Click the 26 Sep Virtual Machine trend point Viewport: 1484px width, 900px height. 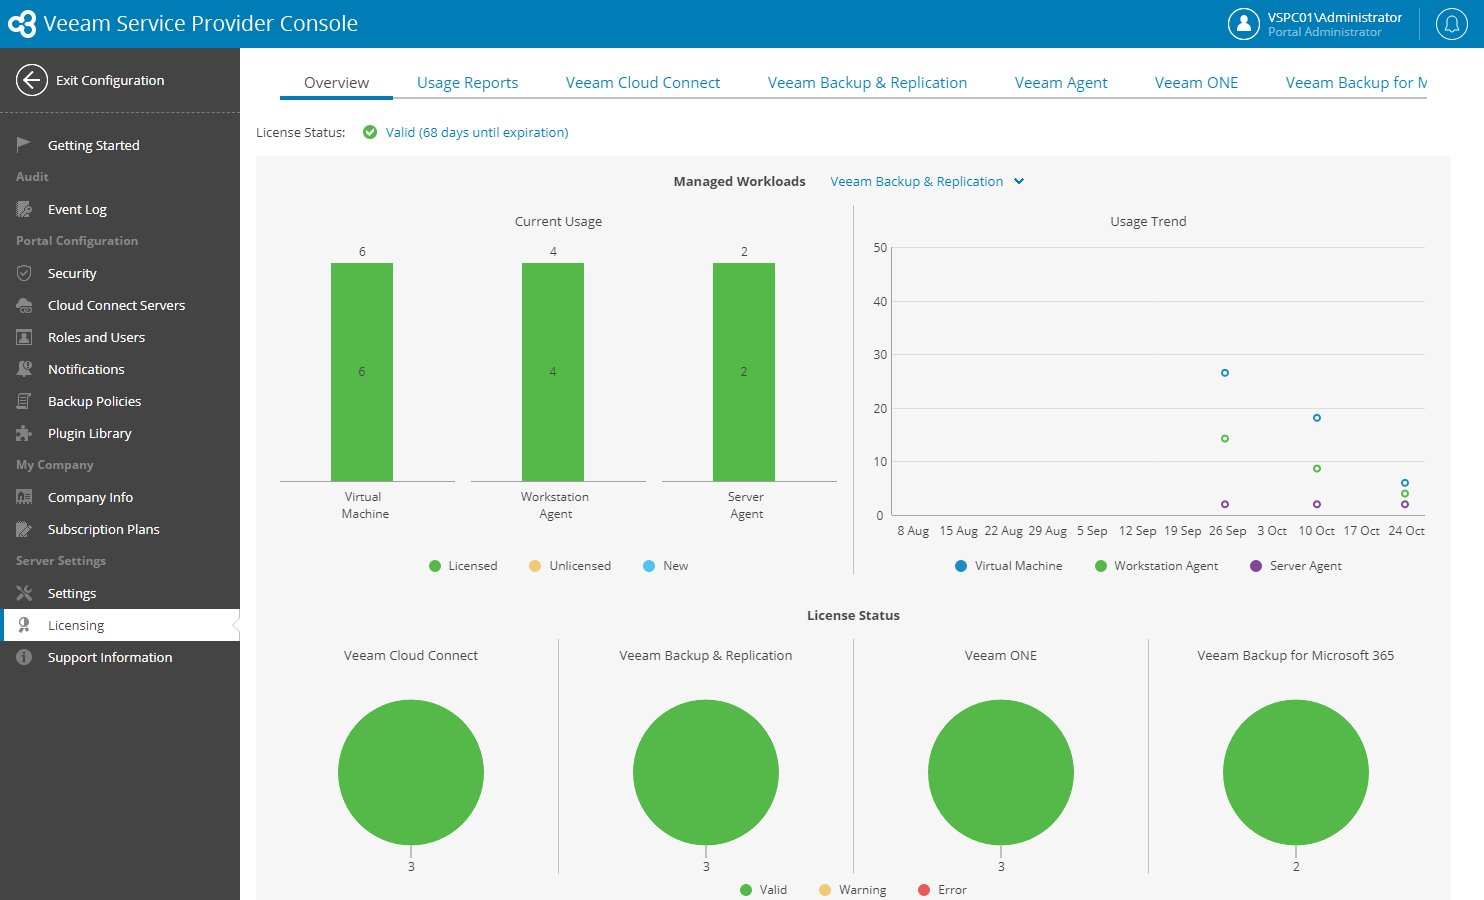(x=1225, y=373)
